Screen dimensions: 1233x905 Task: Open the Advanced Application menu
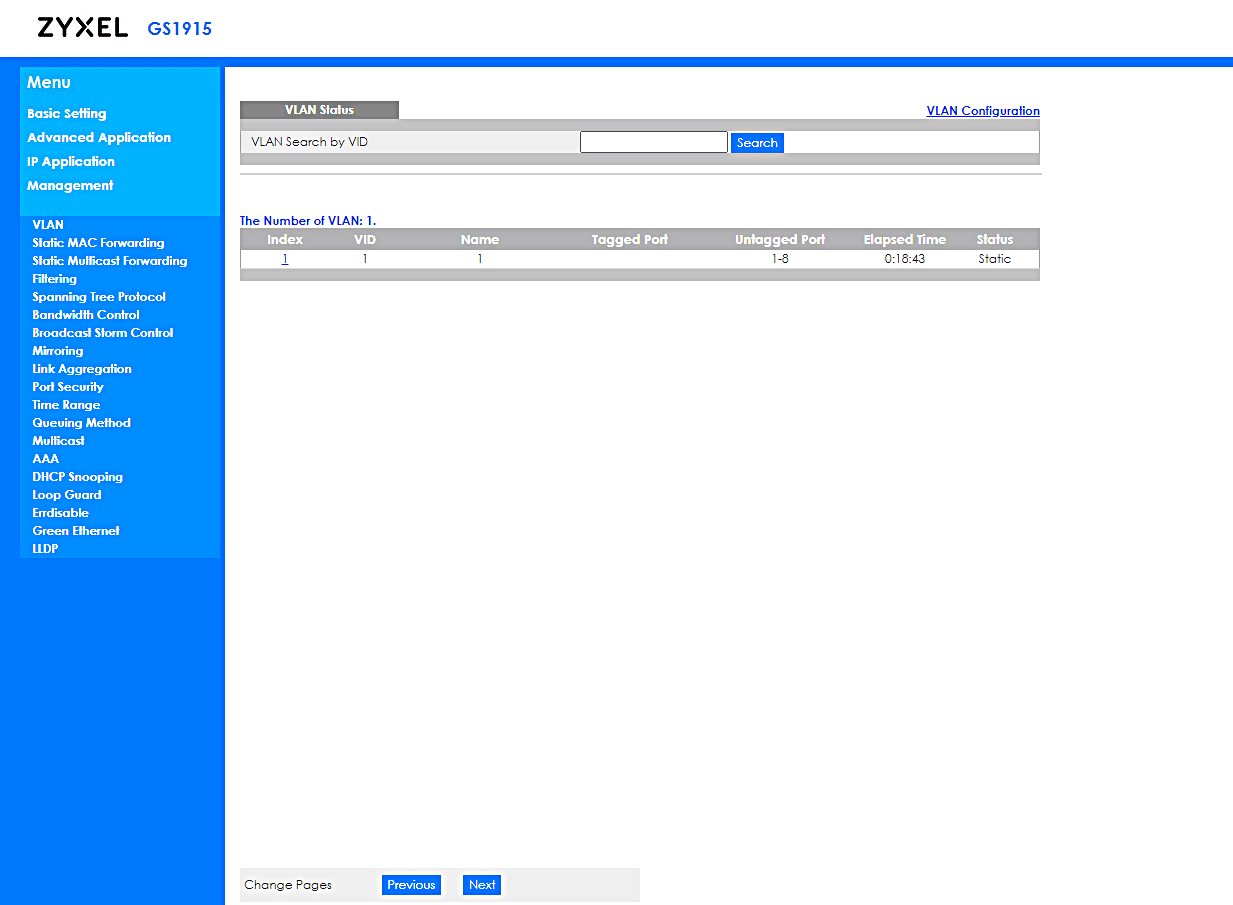click(99, 138)
